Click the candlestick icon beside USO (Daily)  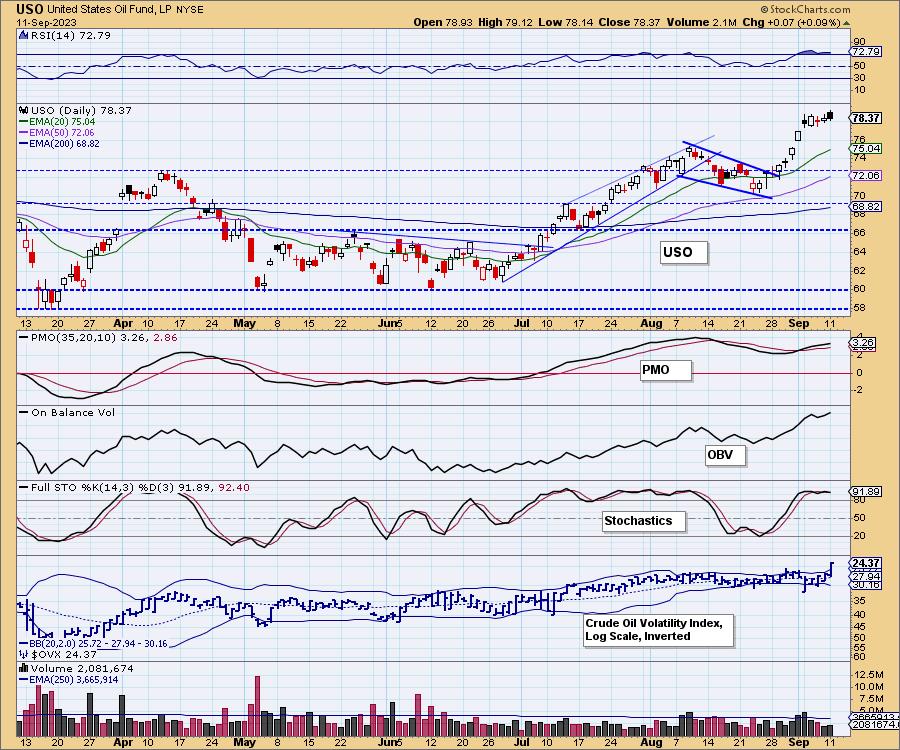coord(24,110)
